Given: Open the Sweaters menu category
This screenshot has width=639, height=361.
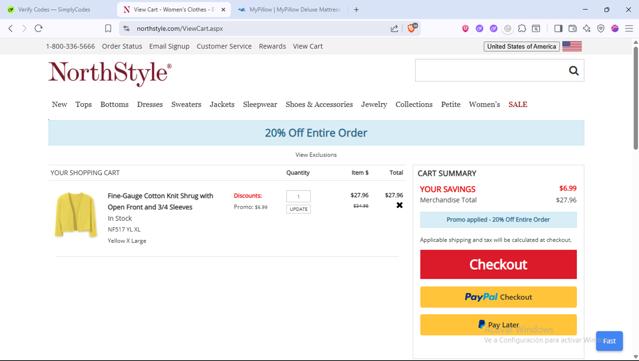Looking at the screenshot, I should pyautogui.click(x=186, y=104).
